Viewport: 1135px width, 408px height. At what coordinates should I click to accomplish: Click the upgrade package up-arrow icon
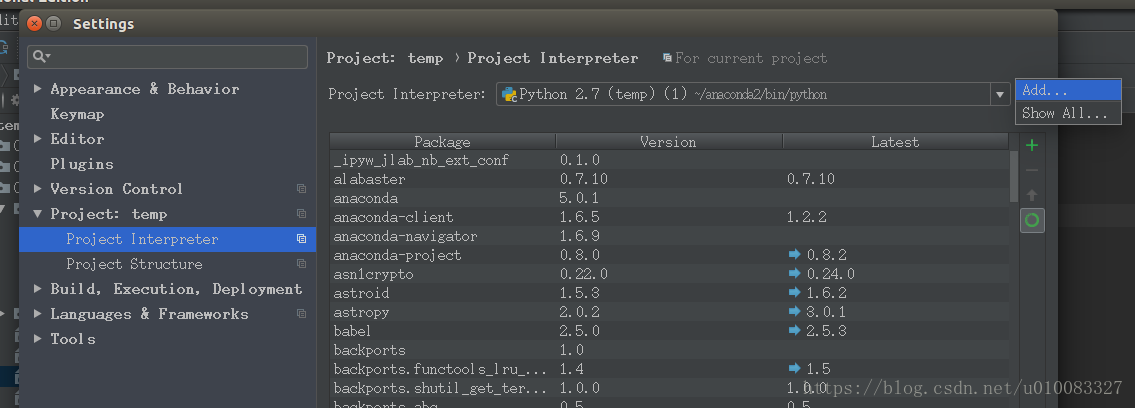(1032, 195)
